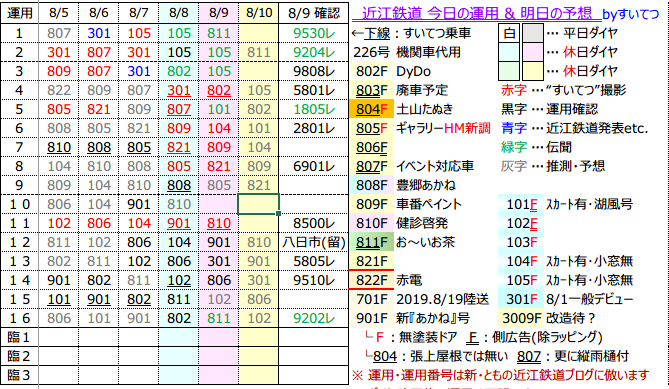
Task: Select the 822F cell beside 赤電
Action: click(x=372, y=280)
